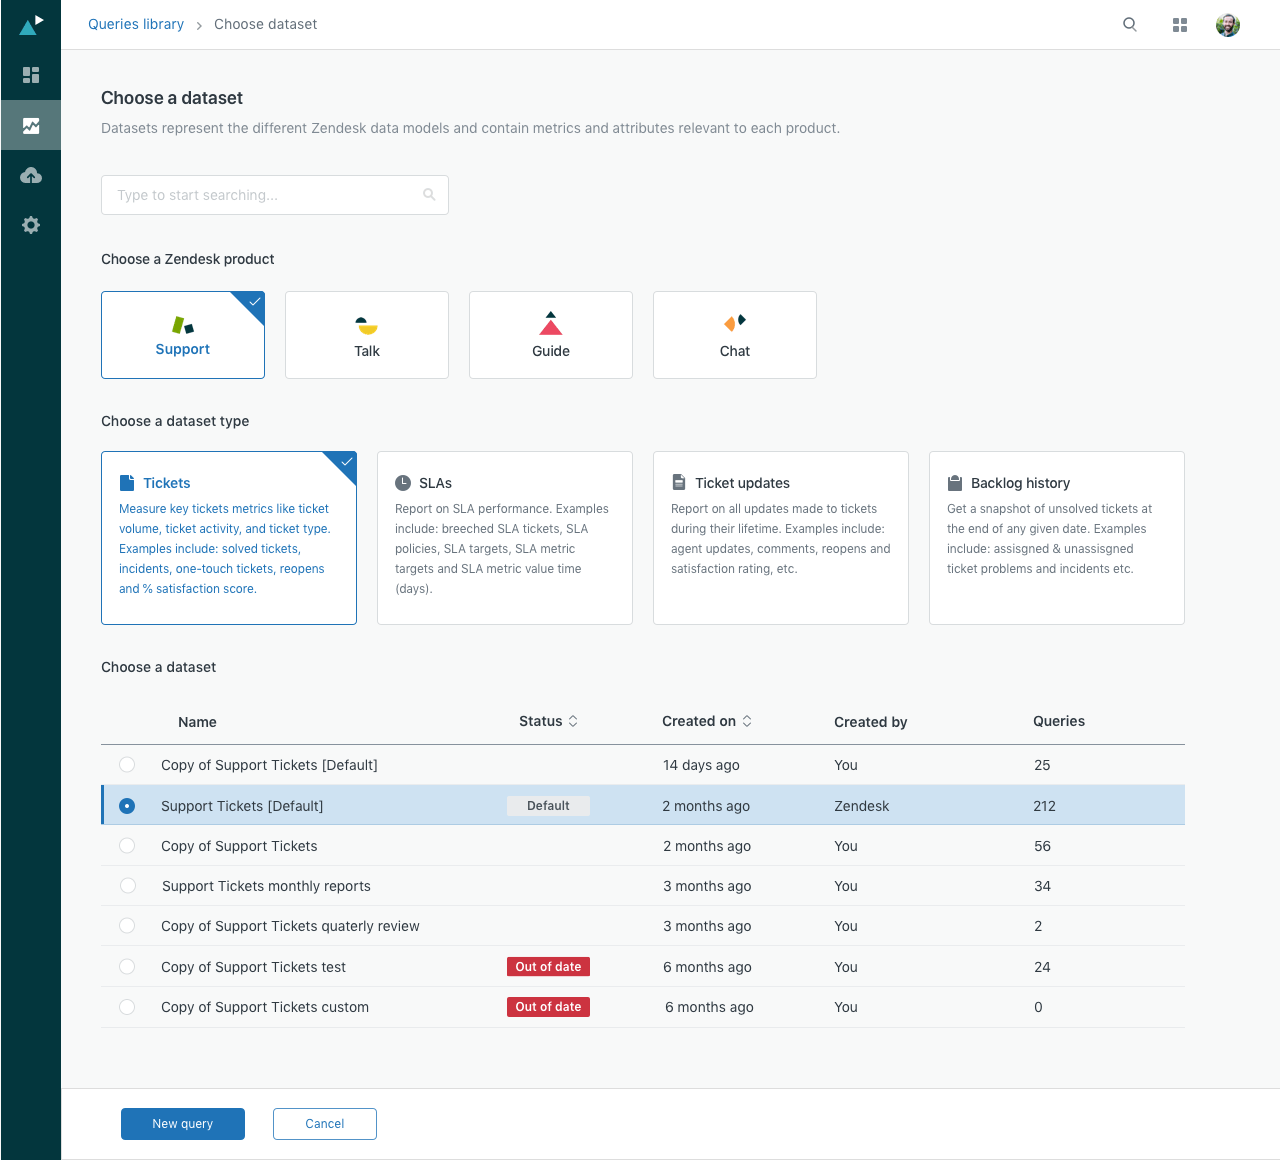Click the Guide product logo icon
Viewport: 1280px width, 1160px height.
(x=551, y=323)
